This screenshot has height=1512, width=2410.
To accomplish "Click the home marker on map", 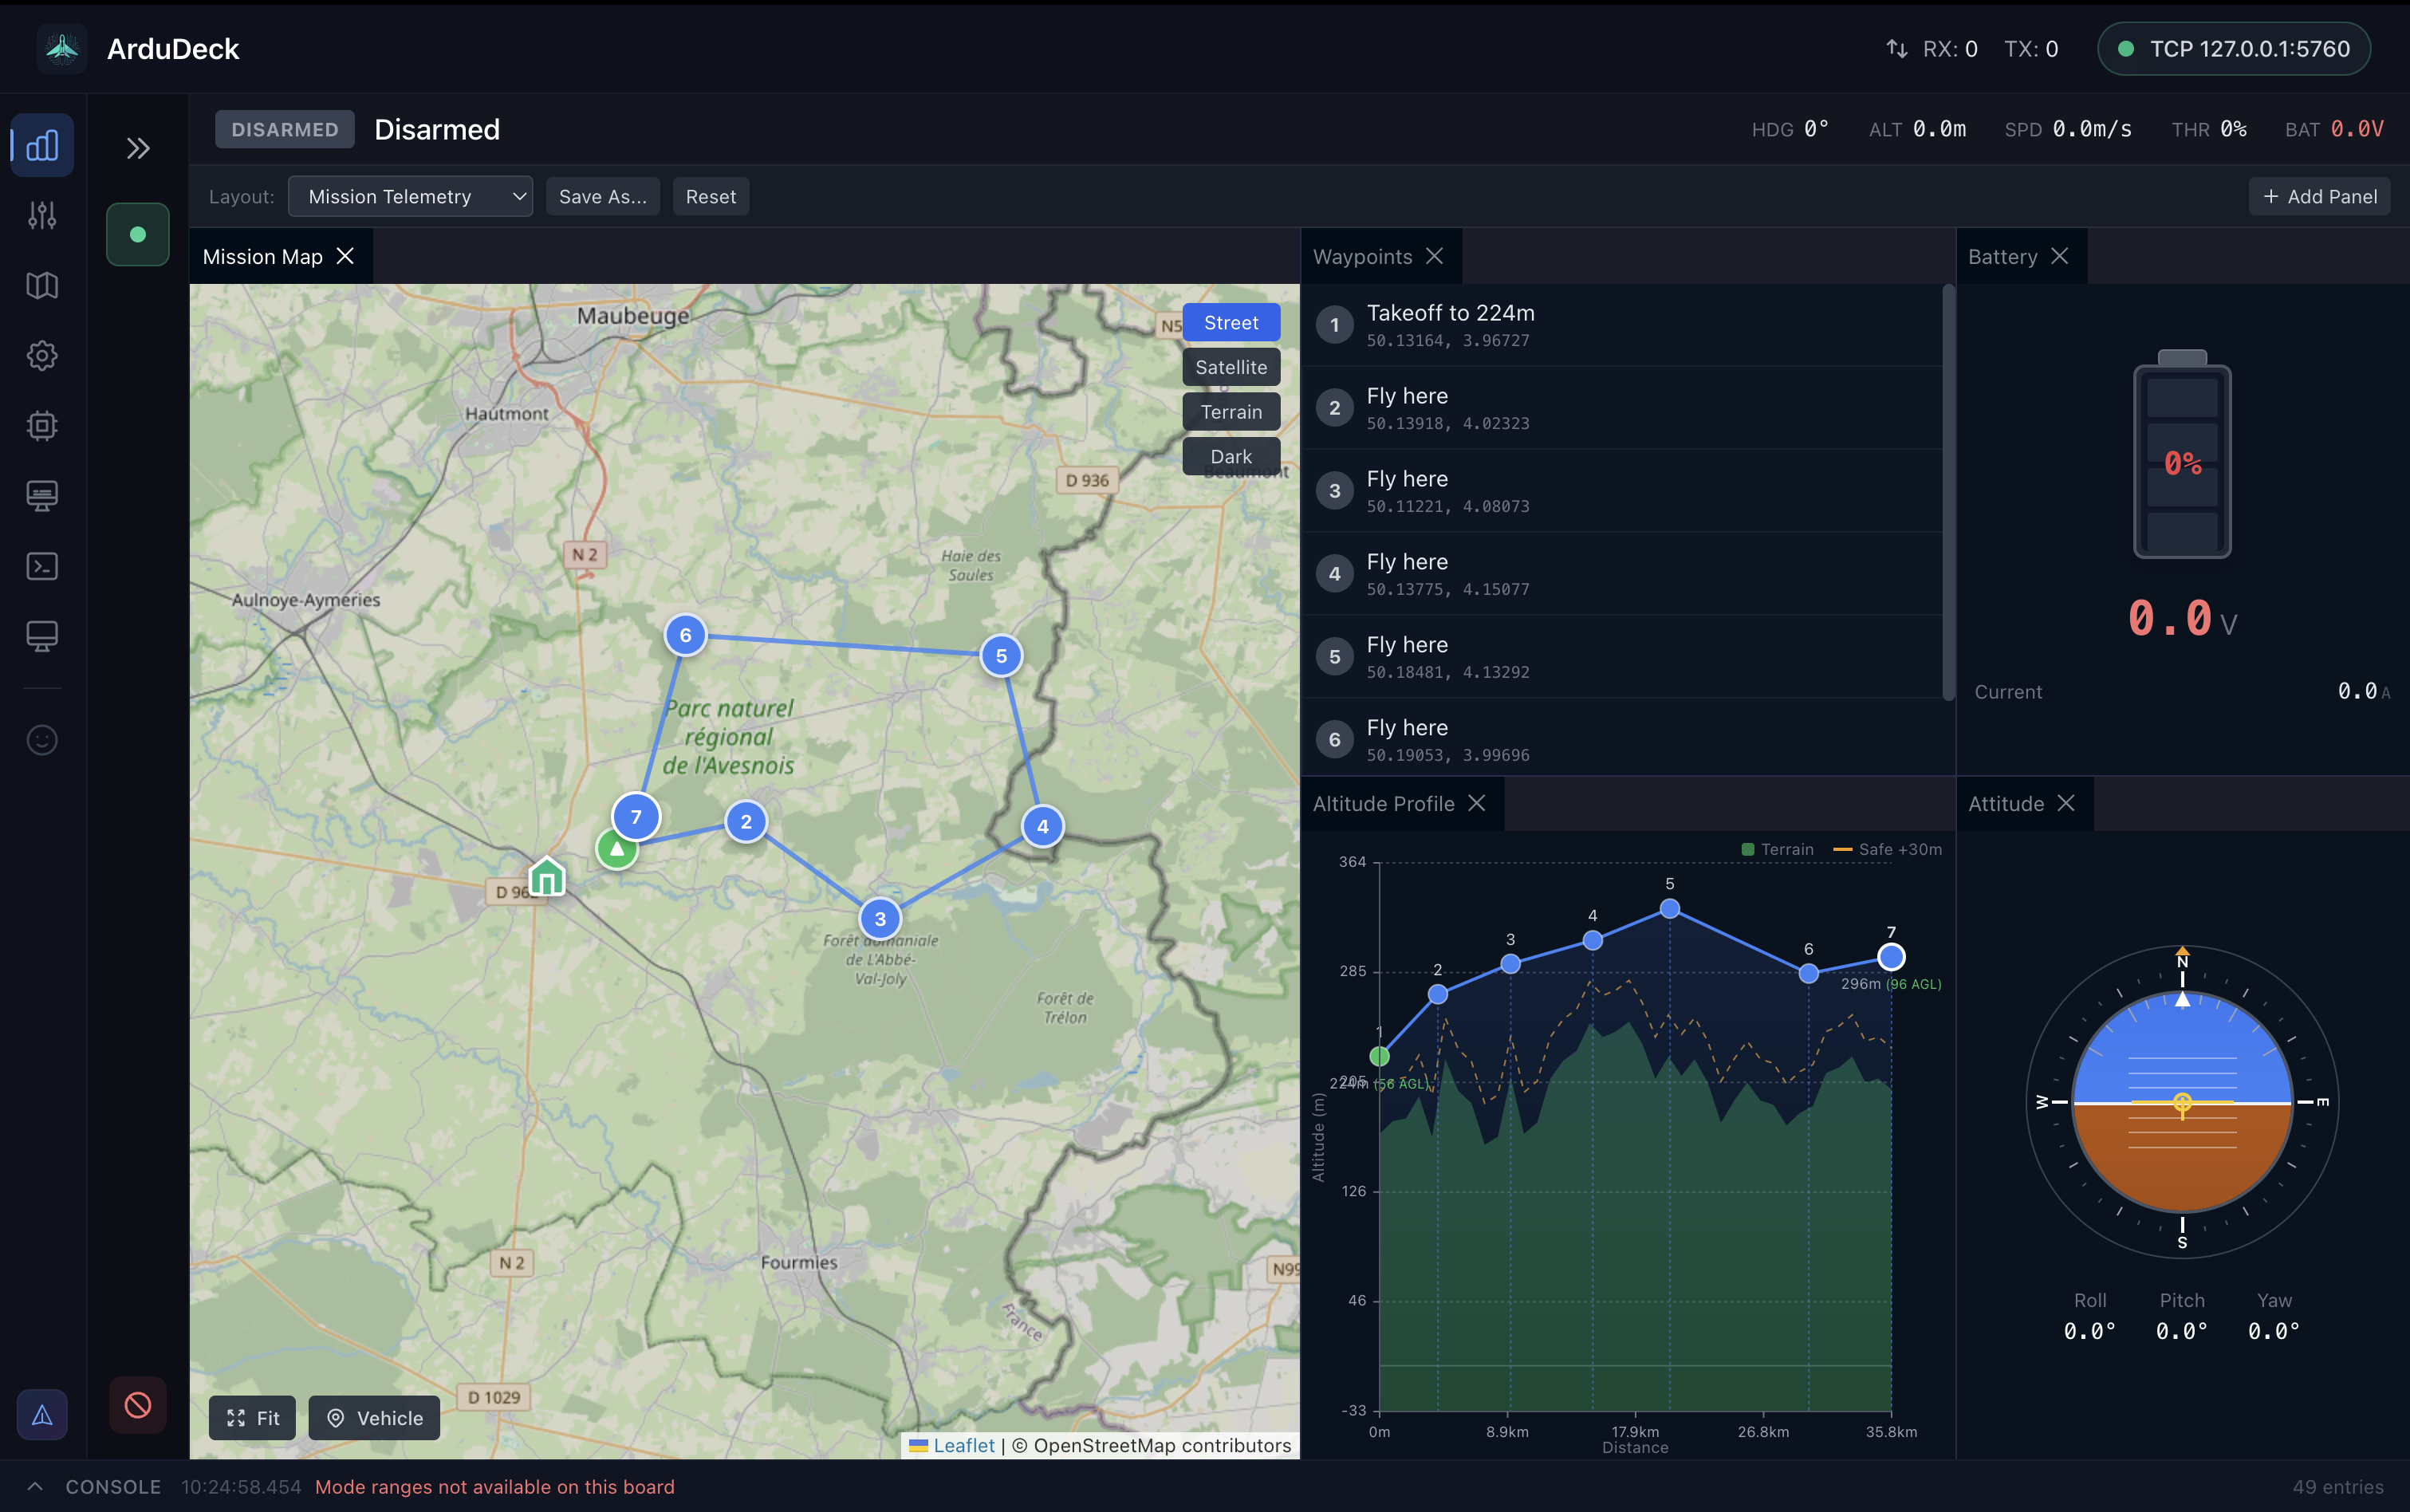I will [547, 876].
